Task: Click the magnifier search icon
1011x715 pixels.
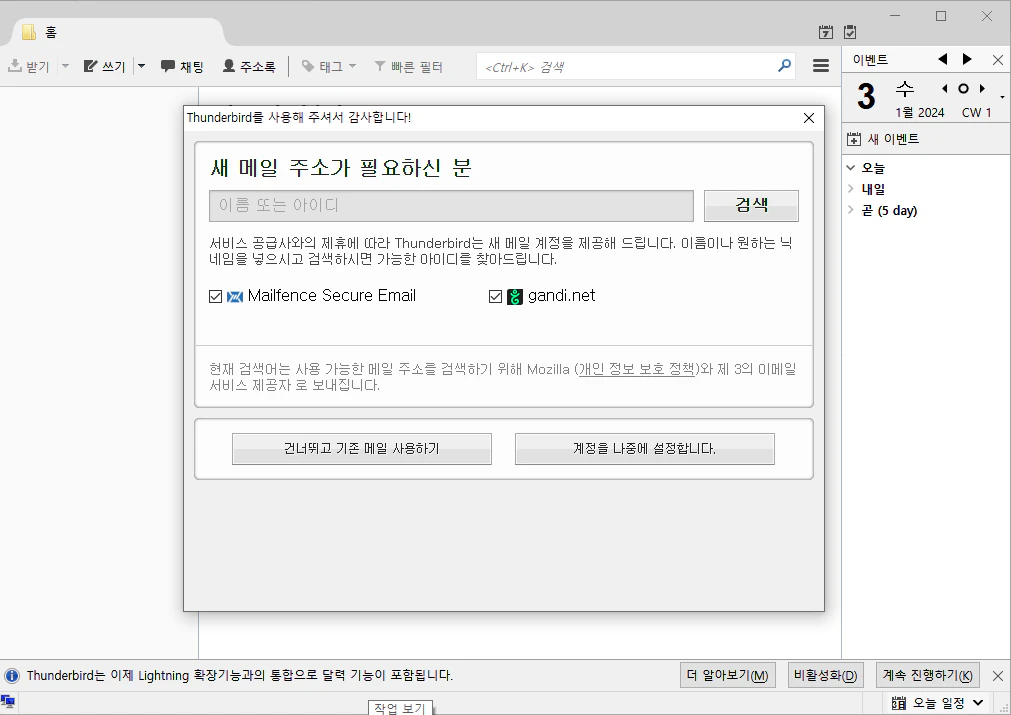Action: pyautogui.click(x=784, y=66)
